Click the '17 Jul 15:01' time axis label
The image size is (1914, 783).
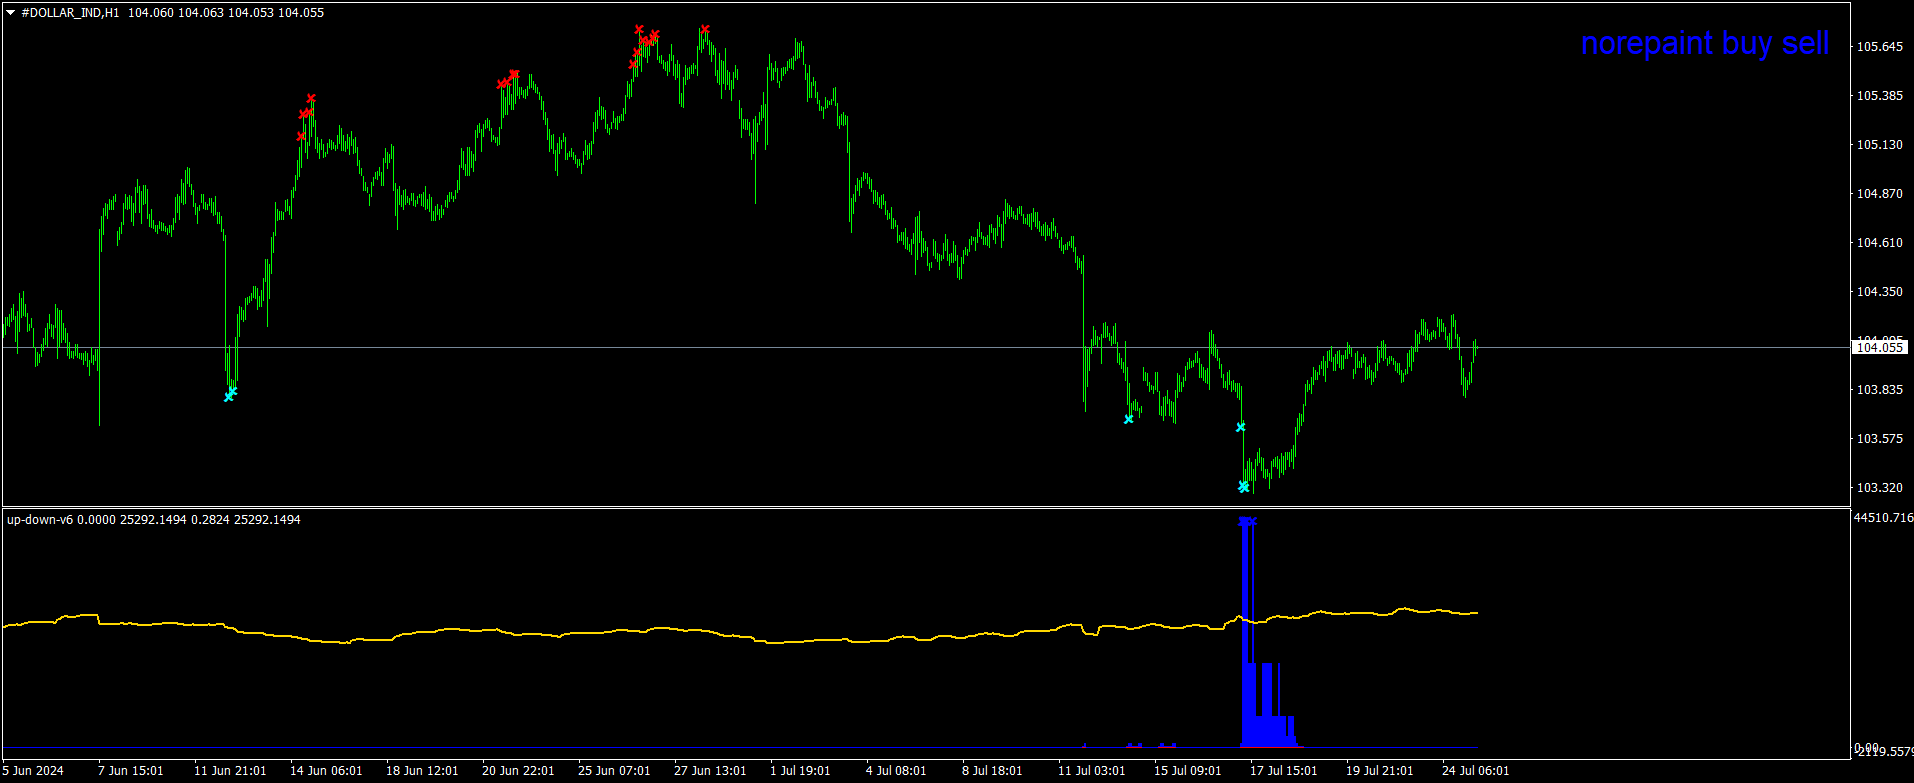click(1283, 771)
